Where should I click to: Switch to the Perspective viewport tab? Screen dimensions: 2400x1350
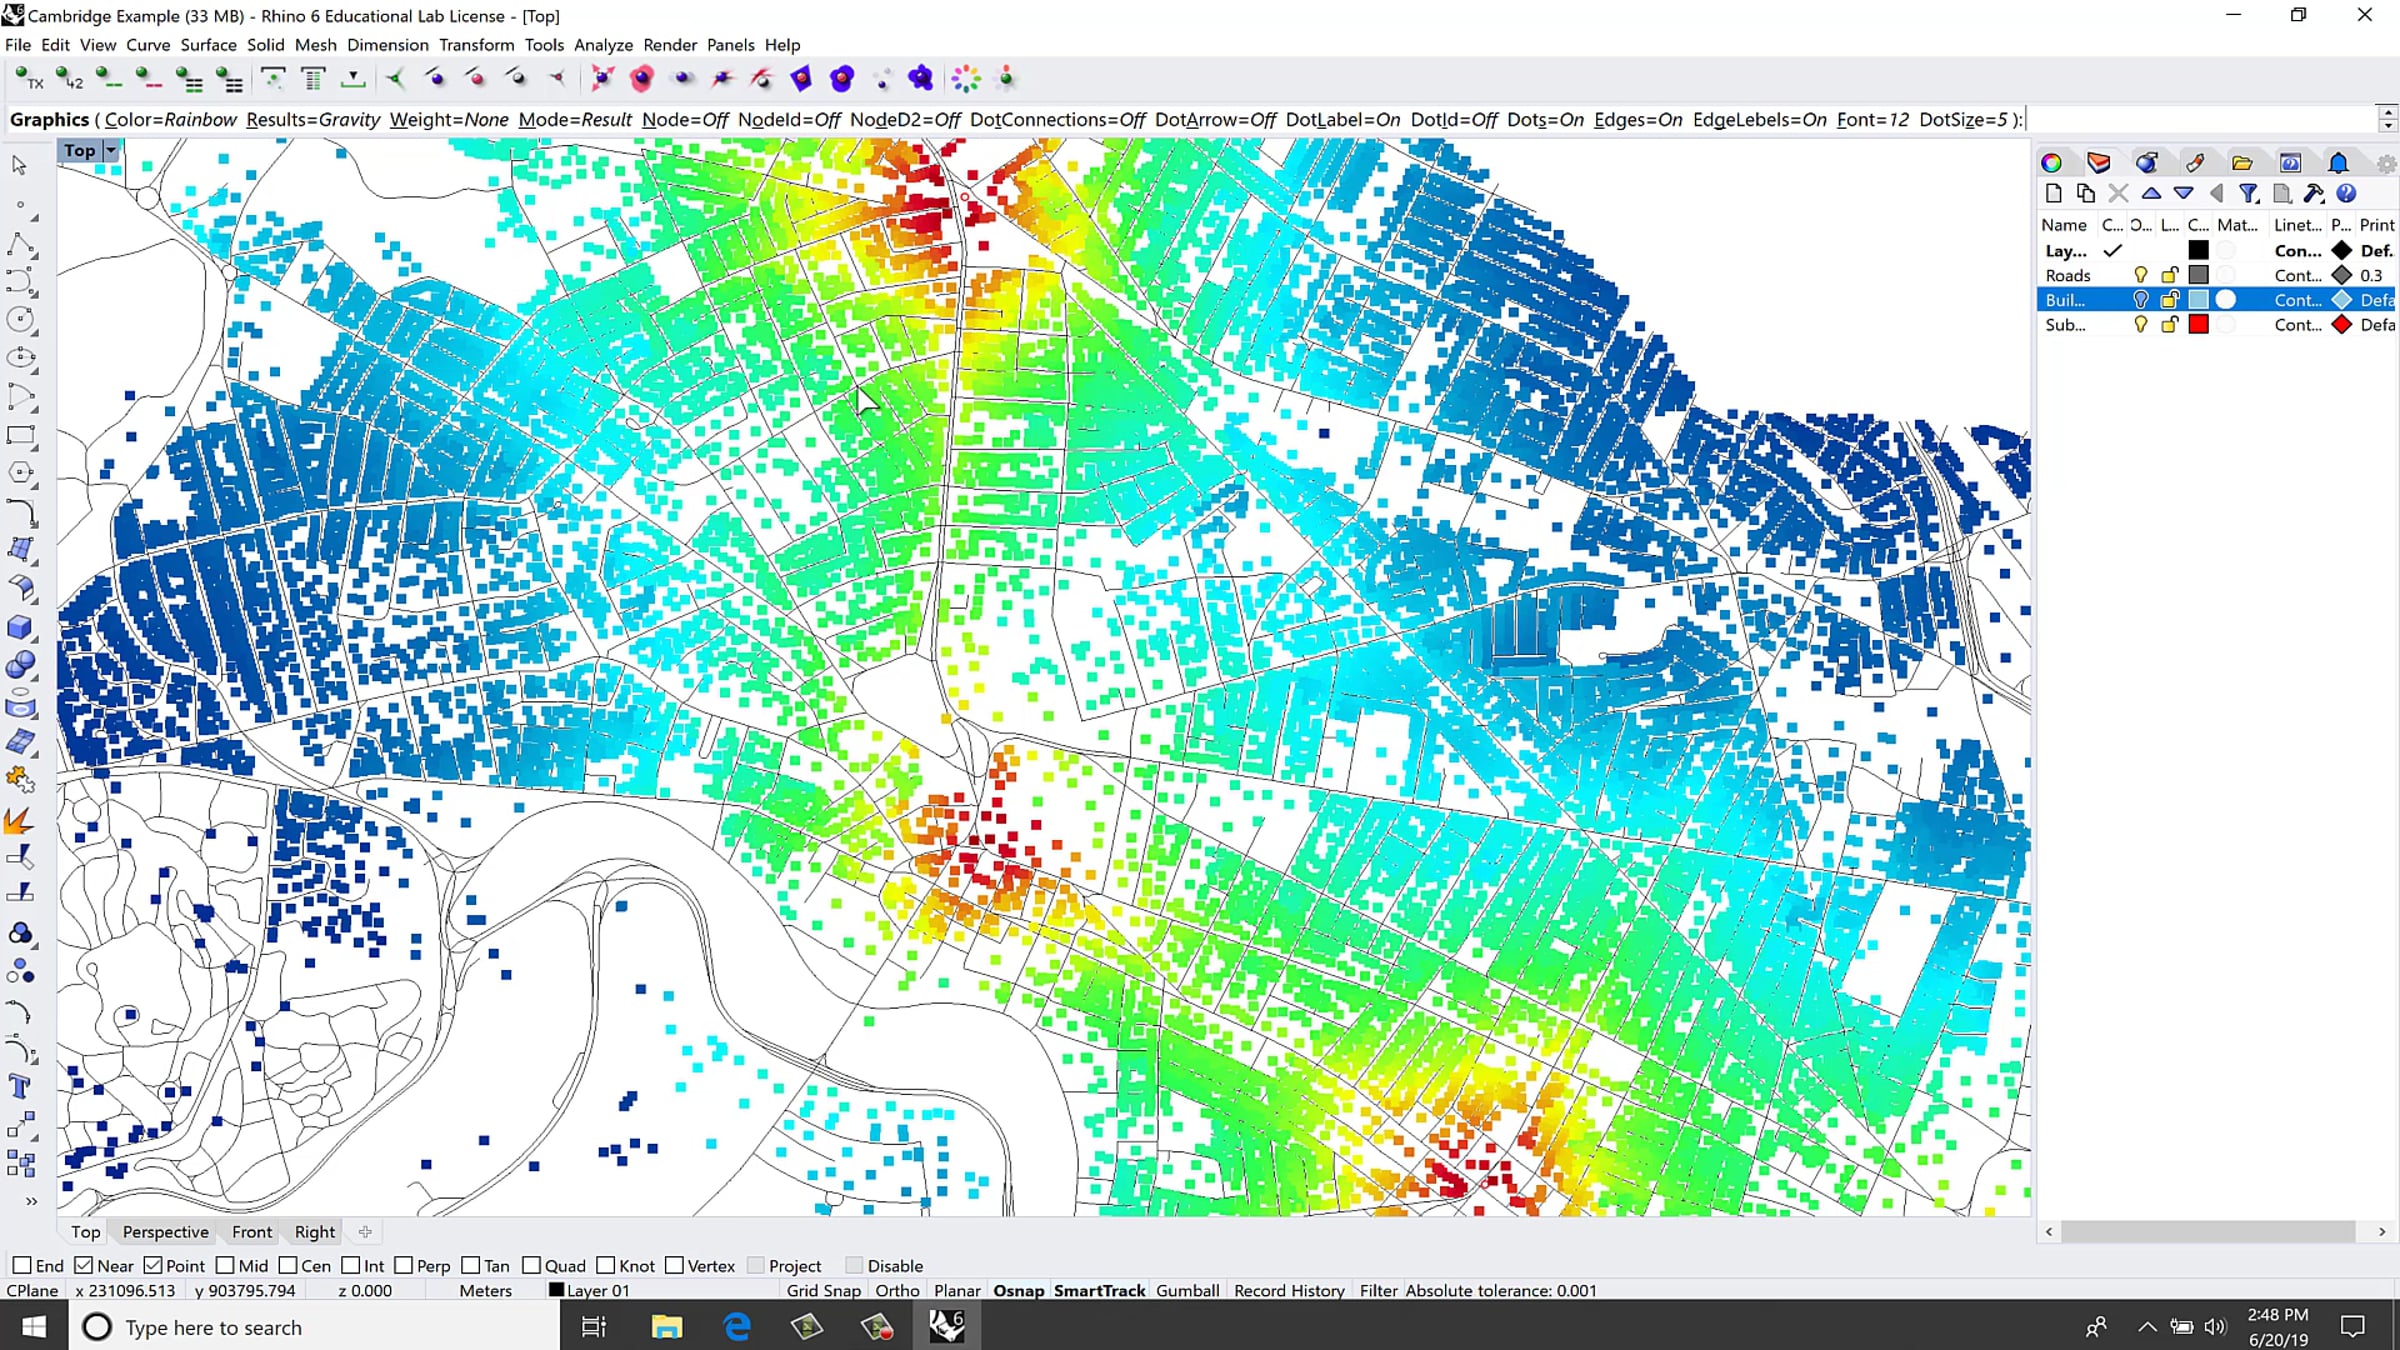(165, 1232)
